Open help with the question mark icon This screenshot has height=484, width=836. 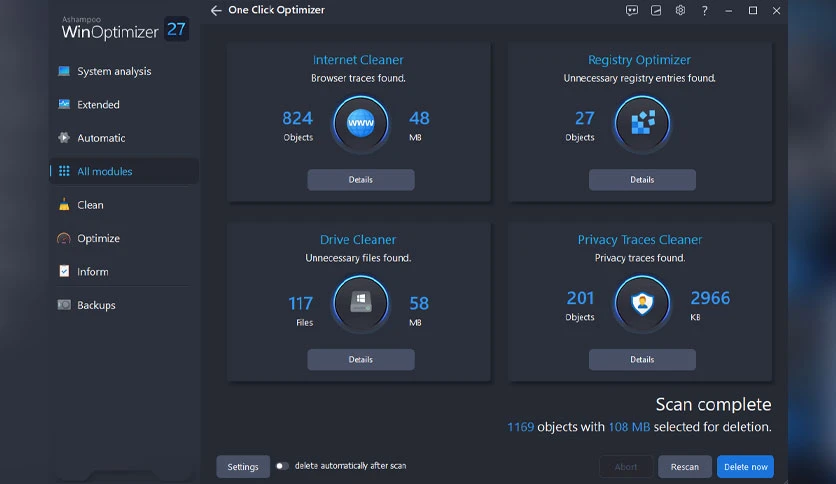click(x=704, y=10)
